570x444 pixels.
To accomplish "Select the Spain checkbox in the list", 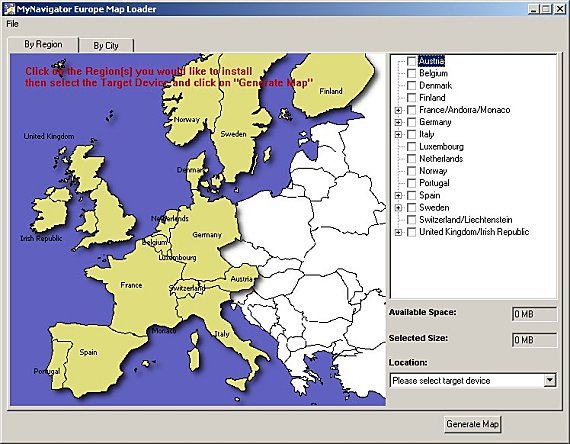I will pyautogui.click(x=411, y=196).
